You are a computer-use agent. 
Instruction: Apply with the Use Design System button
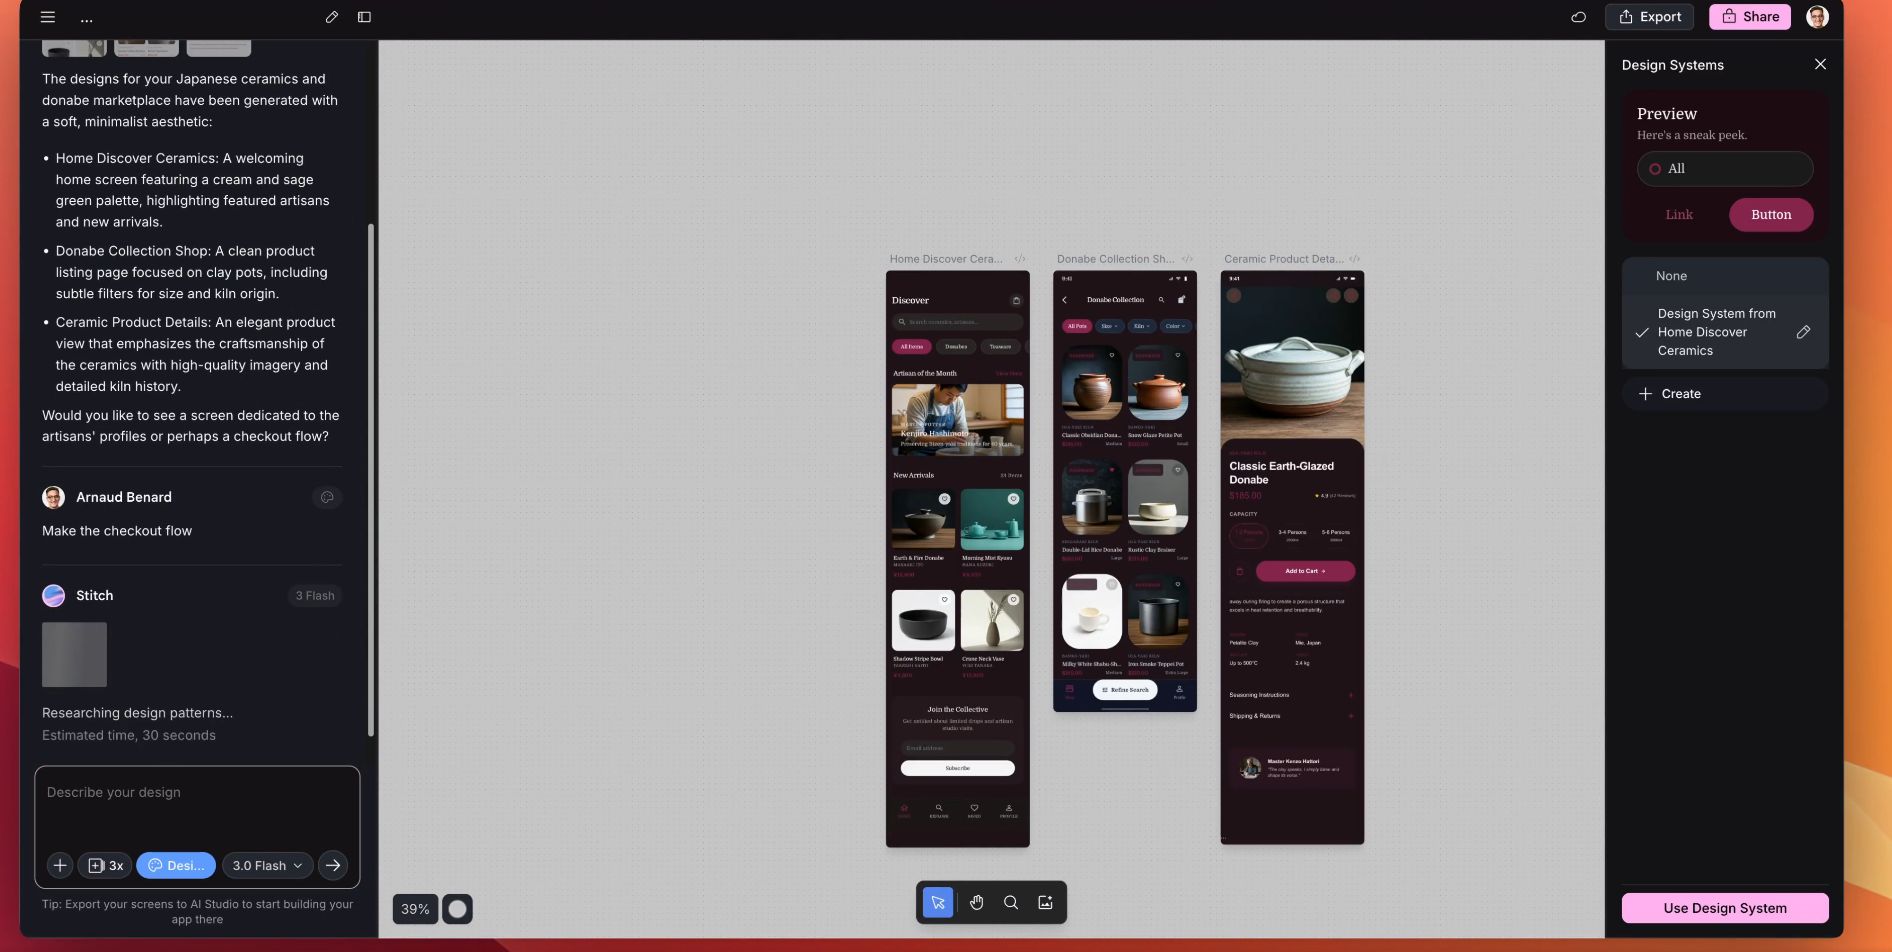click(1725, 908)
